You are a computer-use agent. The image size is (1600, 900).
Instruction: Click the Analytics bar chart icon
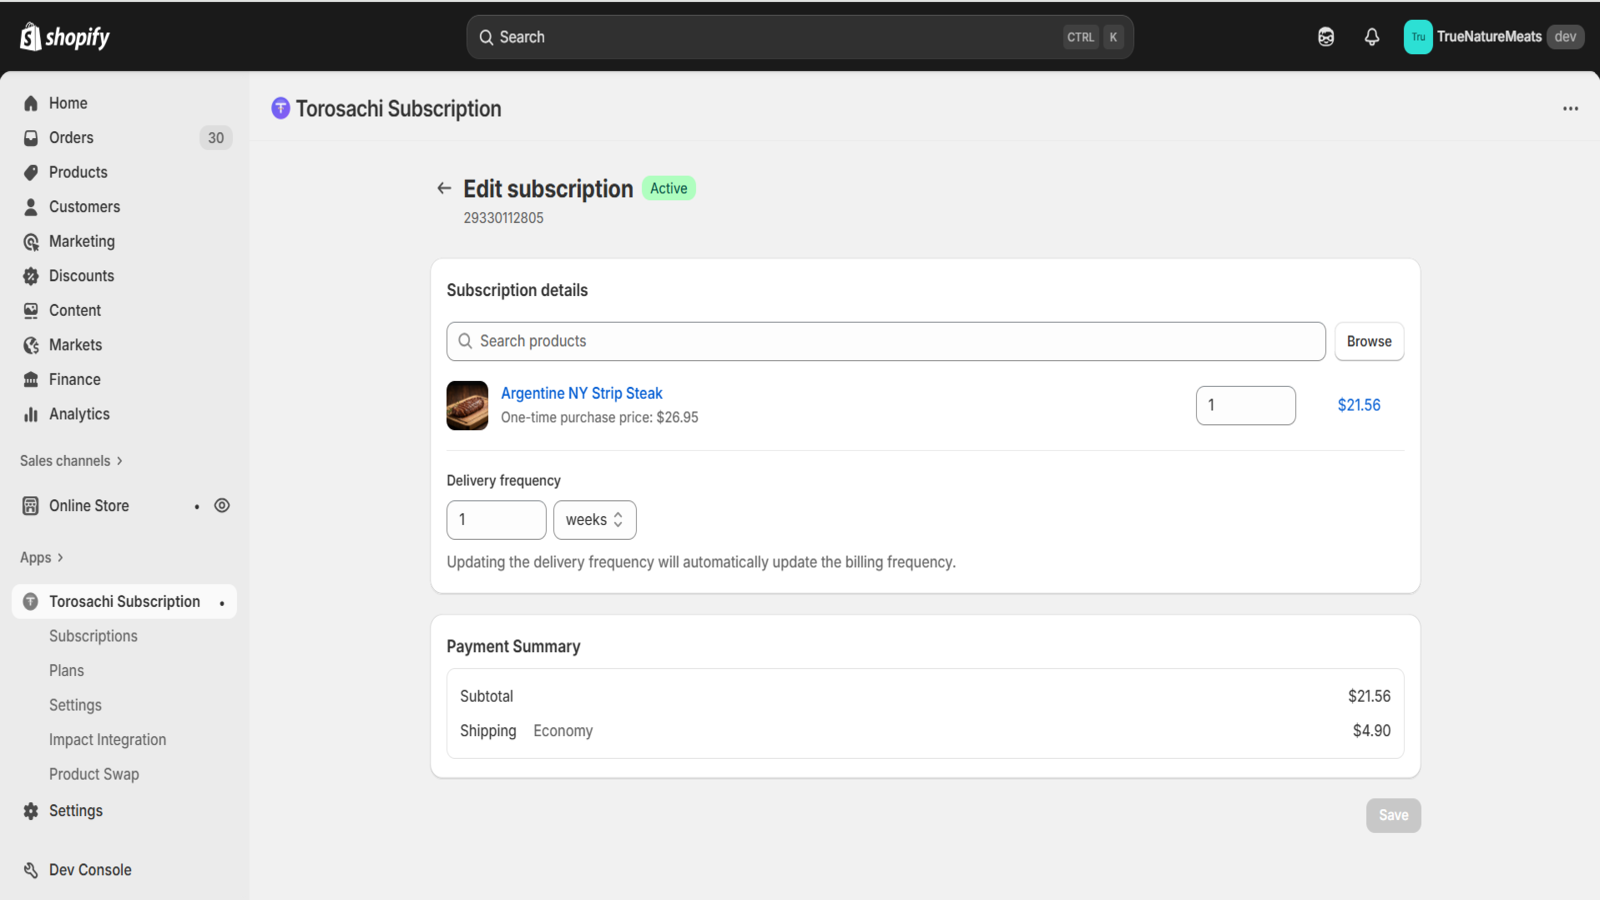pos(31,414)
